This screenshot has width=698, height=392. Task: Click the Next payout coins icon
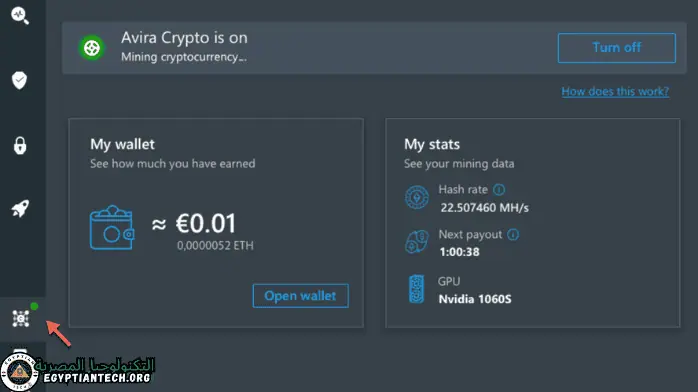(x=417, y=242)
